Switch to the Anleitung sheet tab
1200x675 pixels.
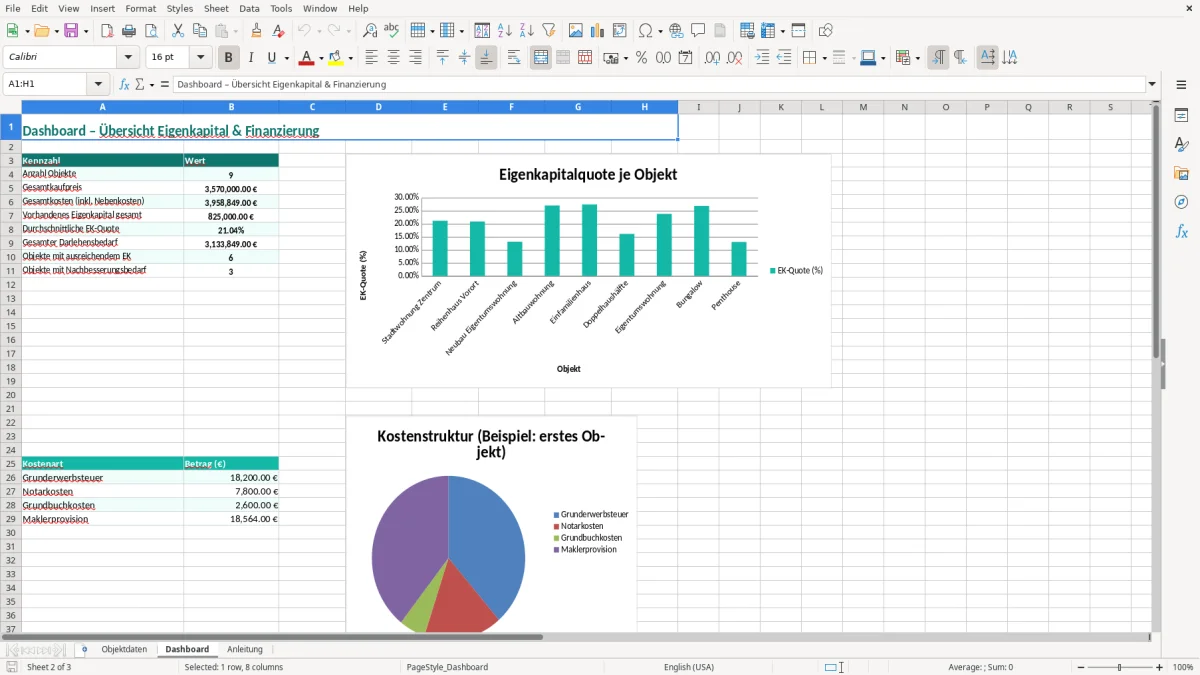click(x=245, y=649)
